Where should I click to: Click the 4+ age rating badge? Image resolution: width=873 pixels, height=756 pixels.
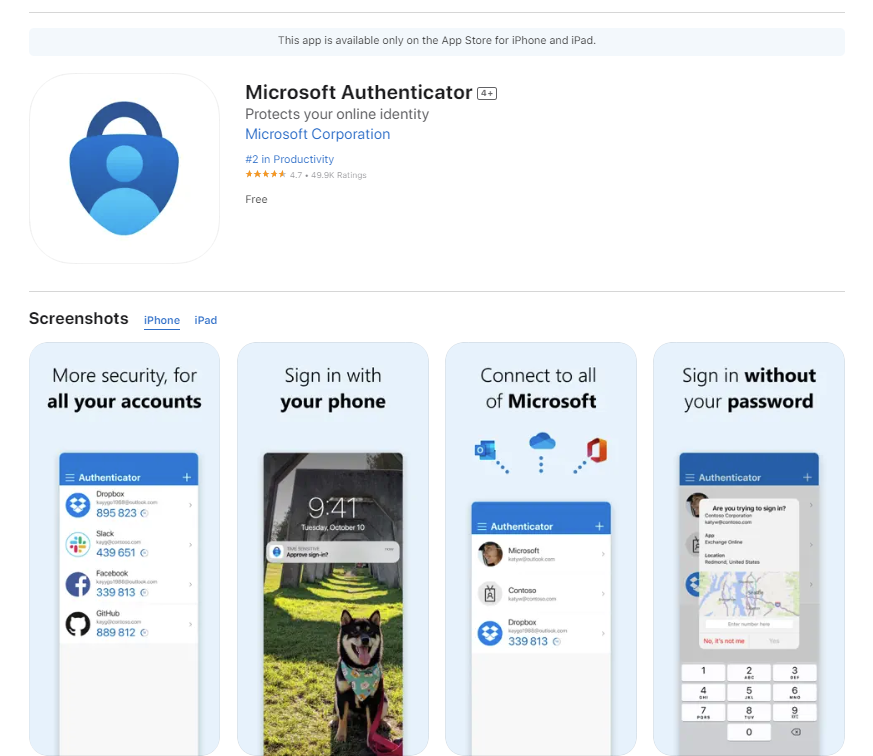(x=487, y=93)
